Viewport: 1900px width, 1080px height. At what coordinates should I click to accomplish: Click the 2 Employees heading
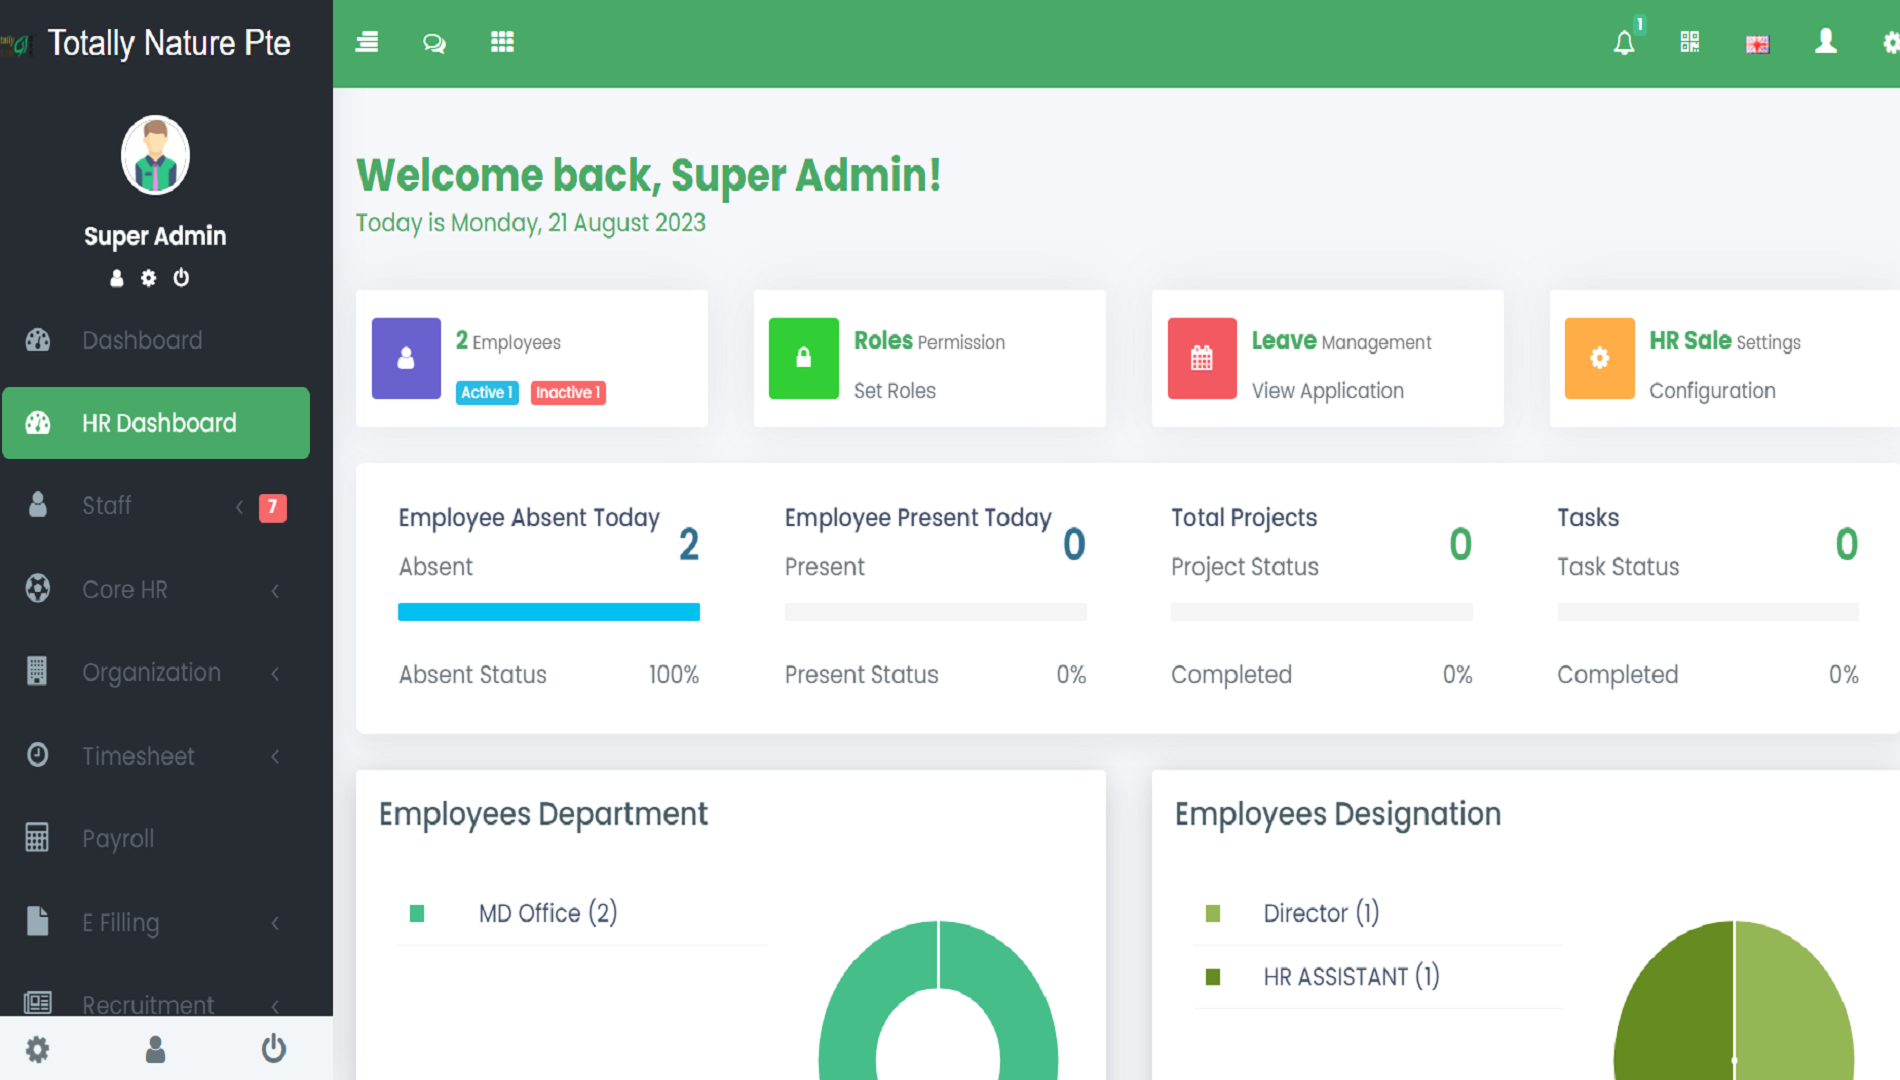tap(508, 342)
